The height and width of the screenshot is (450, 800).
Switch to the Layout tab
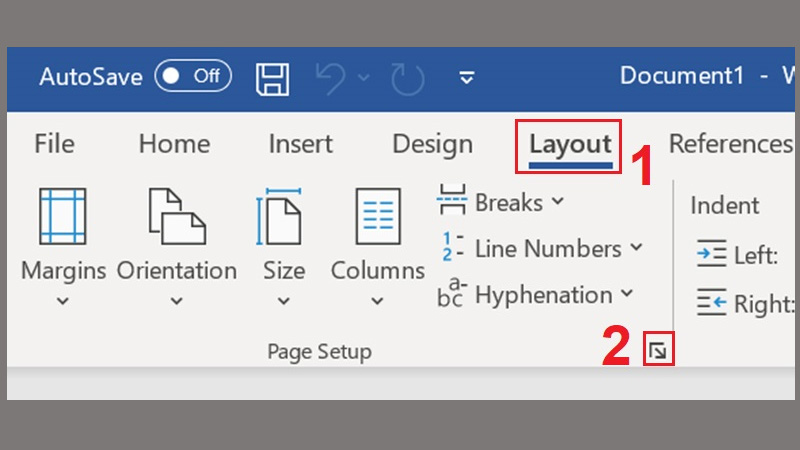click(570, 144)
